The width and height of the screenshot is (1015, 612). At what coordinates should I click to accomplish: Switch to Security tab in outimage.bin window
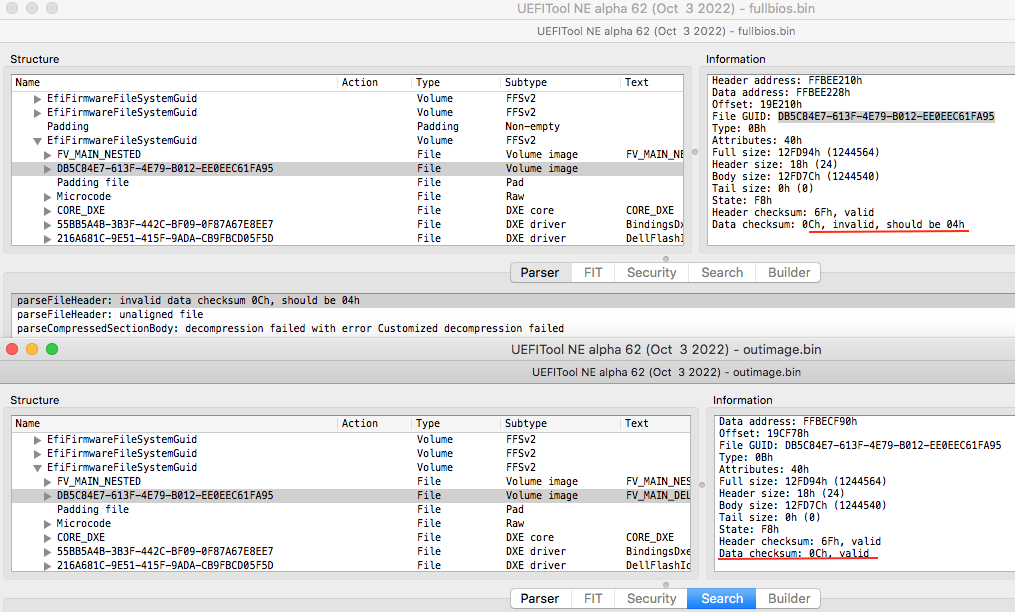651,598
